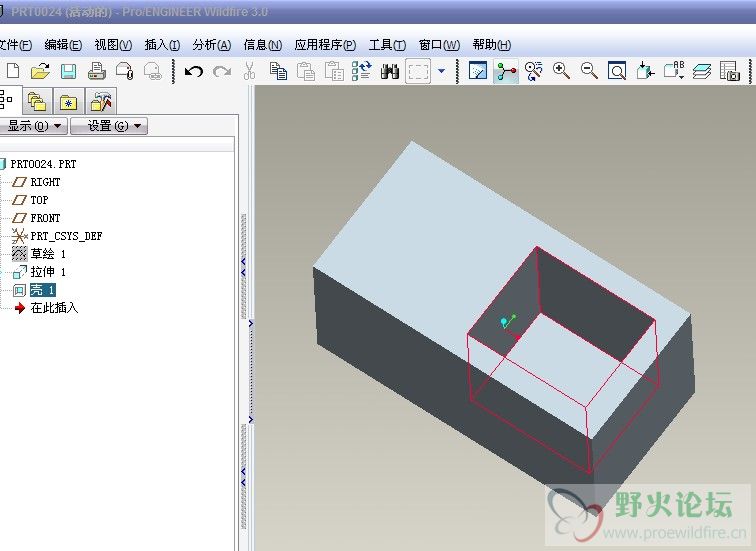
Task: Click the Zoom In magnifier
Action: pyautogui.click(x=561, y=71)
